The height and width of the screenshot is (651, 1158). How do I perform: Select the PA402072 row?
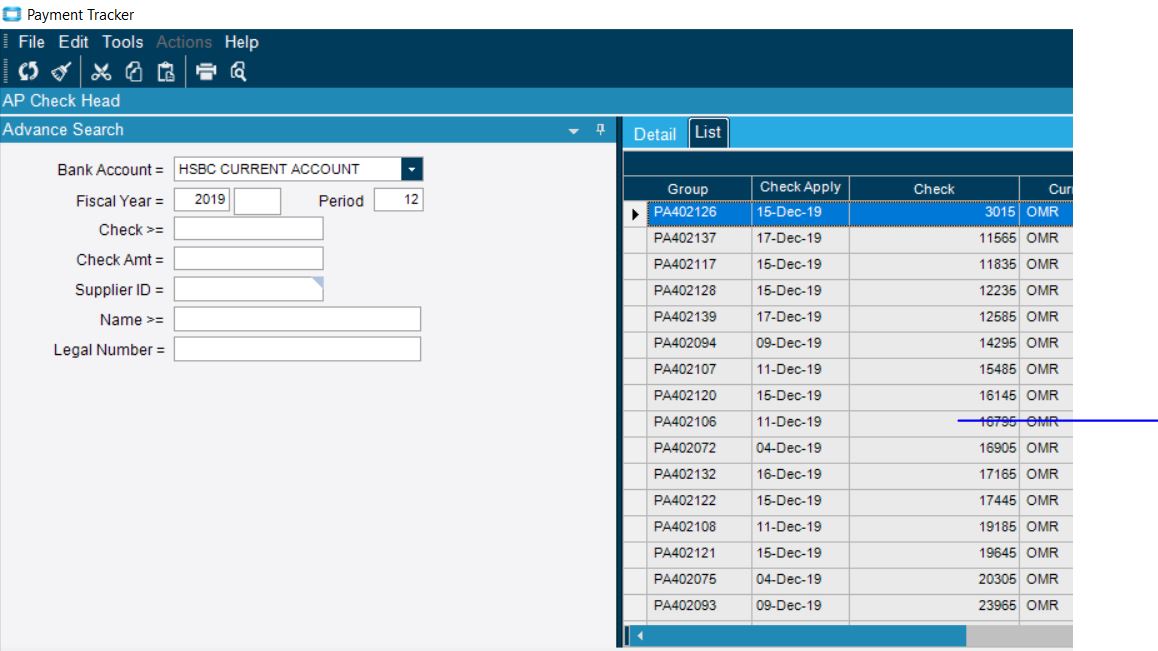pos(848,448)
